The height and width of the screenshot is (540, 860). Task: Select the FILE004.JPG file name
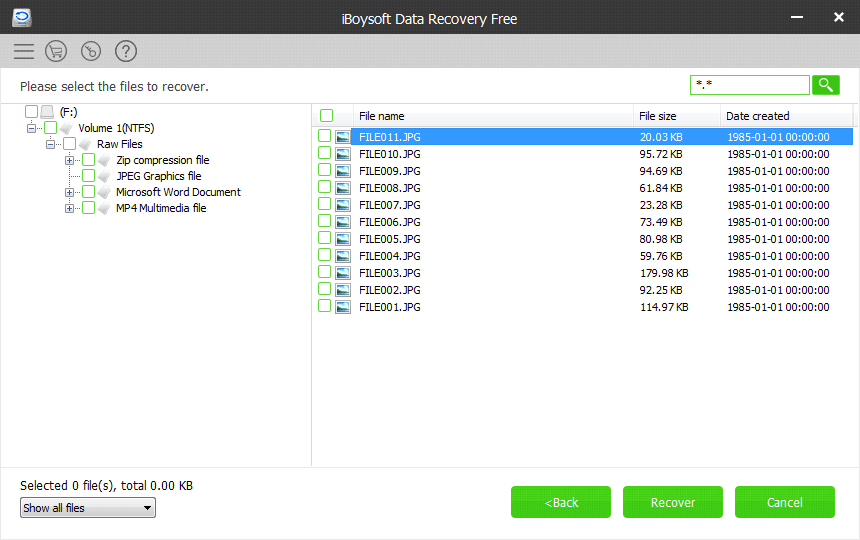389,256
